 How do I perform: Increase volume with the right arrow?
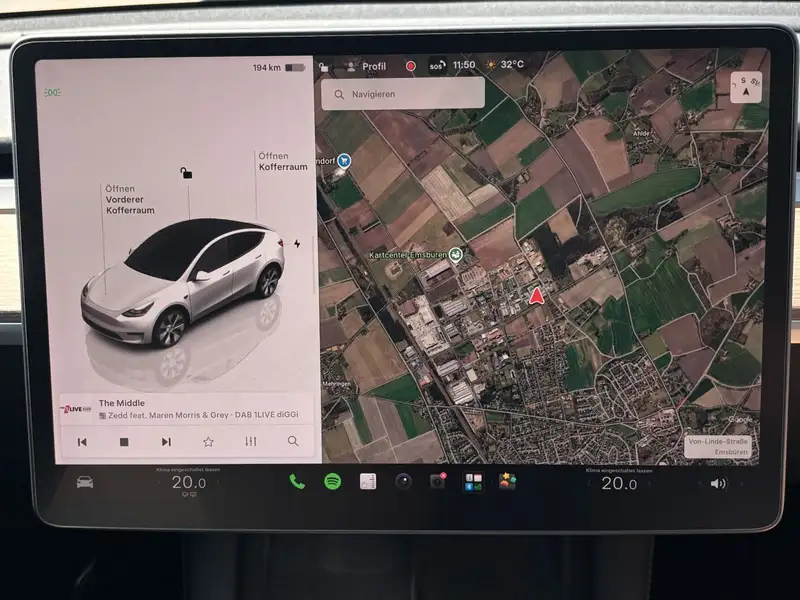(x=741, y=483)
